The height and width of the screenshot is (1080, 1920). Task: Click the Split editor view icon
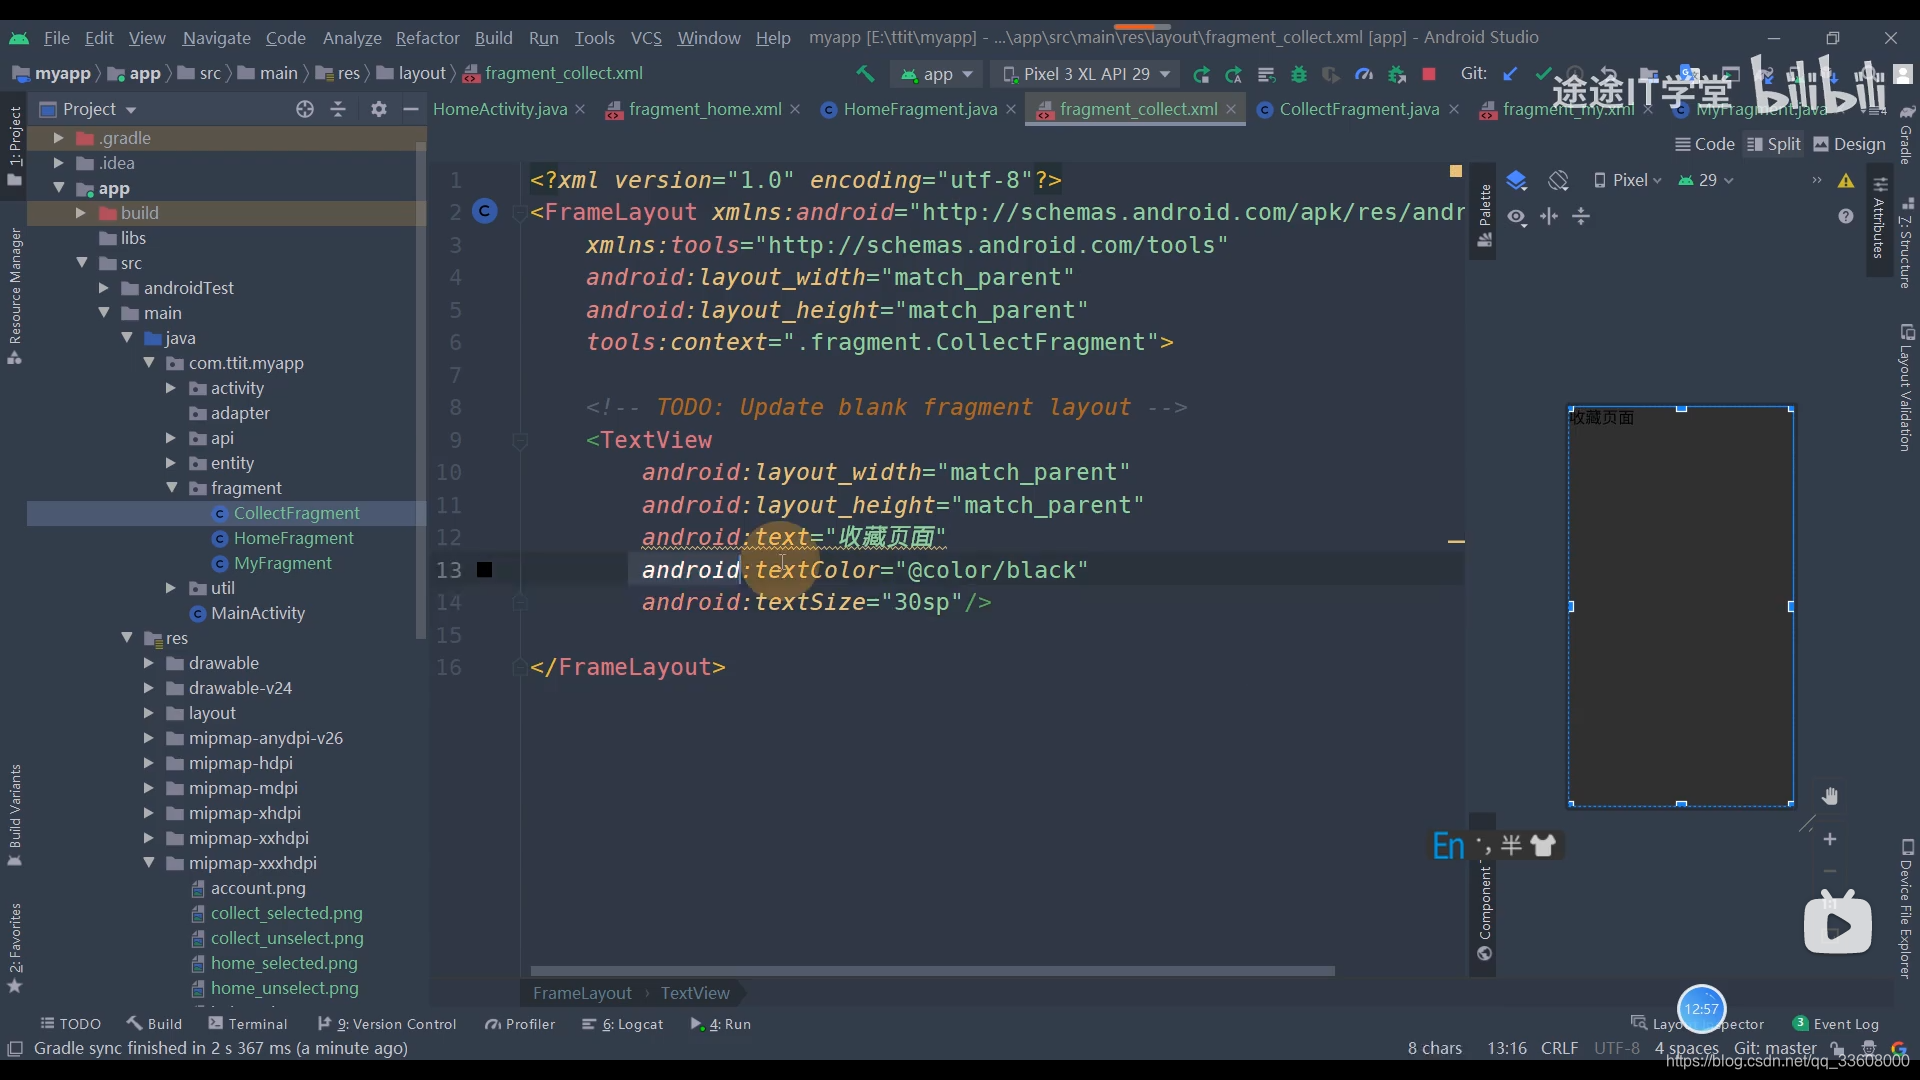[1783, 144]
